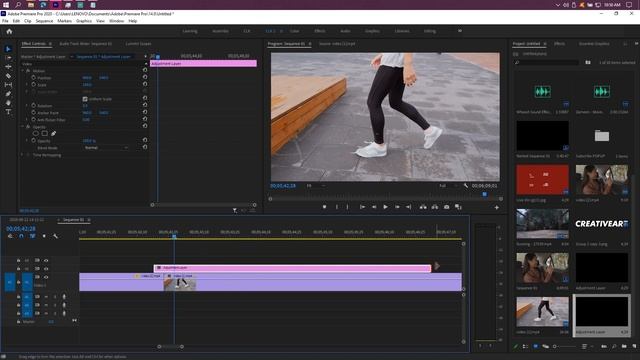
Task: Collapse the Opacity effect group
Action: pyautogui.click(x=23, y=127)
